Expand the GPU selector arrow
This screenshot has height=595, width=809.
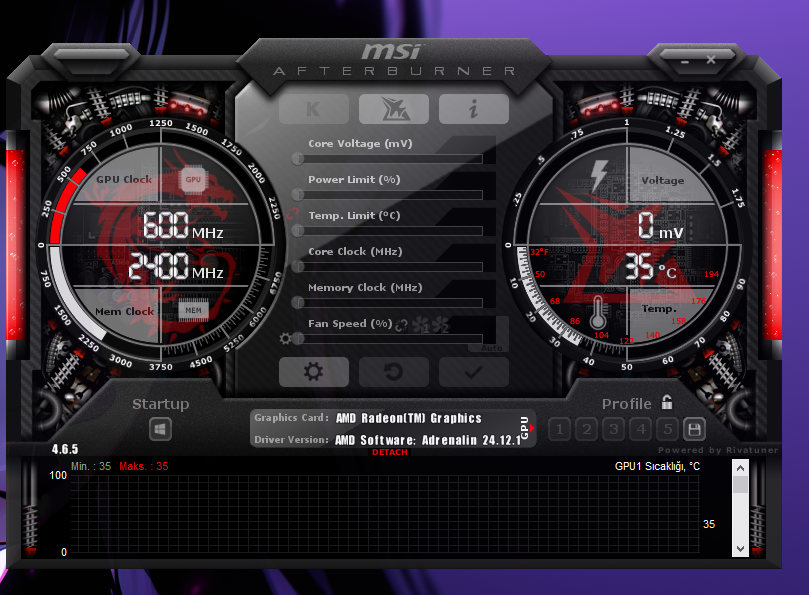531,428
